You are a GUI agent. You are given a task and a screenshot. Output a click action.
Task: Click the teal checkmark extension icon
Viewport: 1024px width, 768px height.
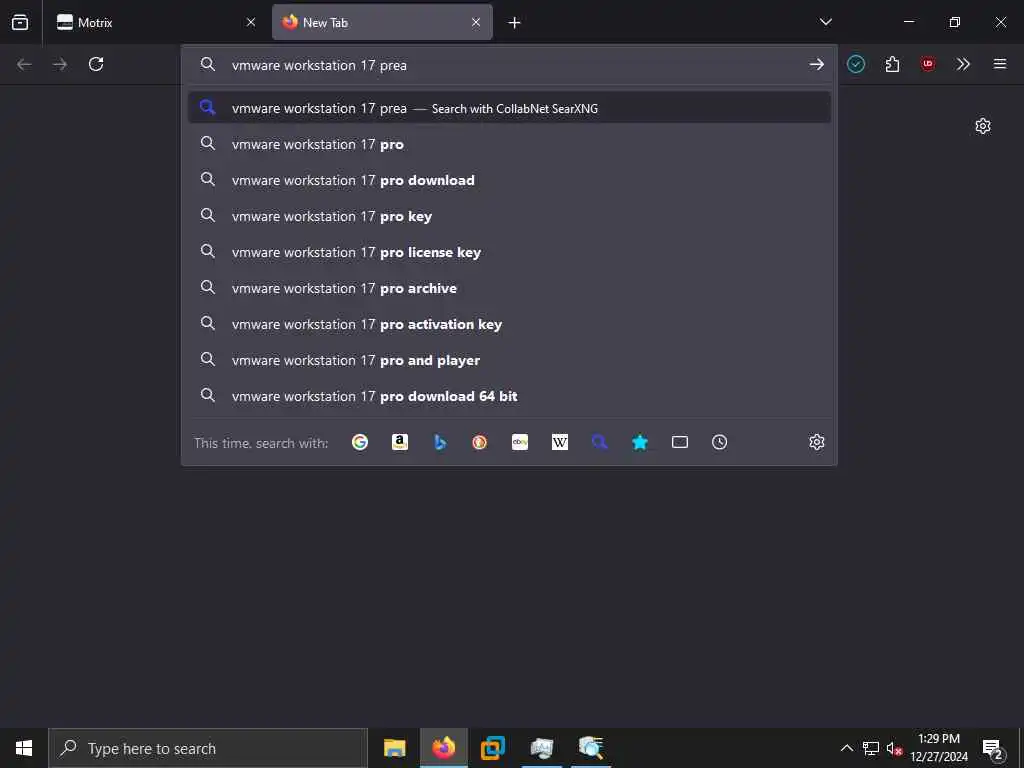856,64
